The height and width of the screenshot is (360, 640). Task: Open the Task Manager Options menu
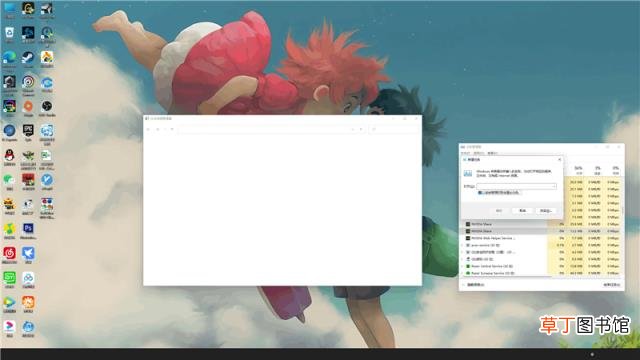pos(478,153)
